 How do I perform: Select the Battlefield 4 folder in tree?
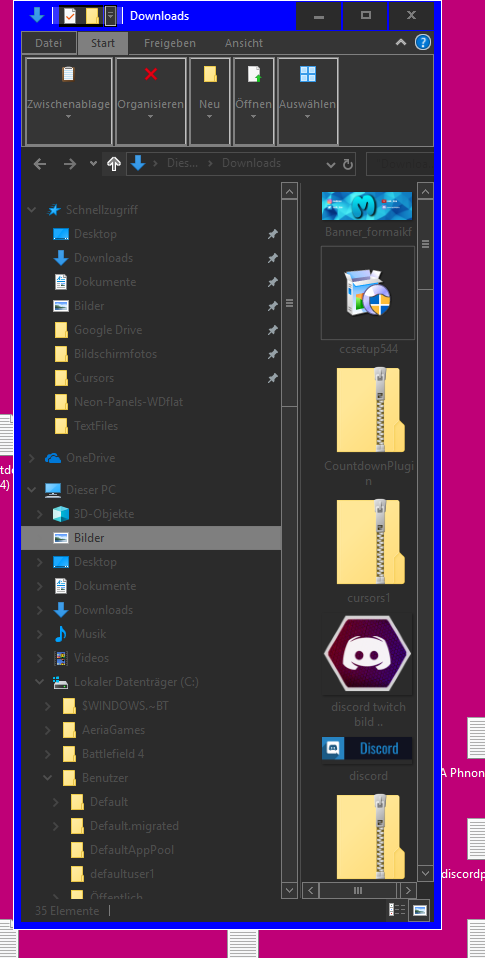pos(113,753)
